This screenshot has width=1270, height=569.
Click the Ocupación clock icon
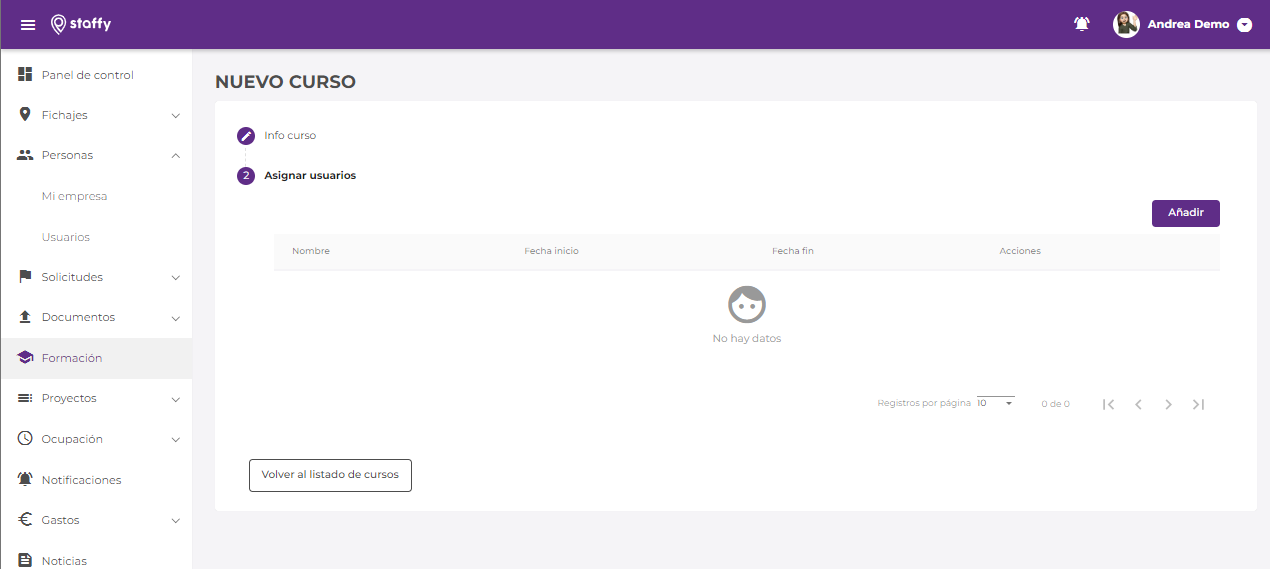click(25, 439)
